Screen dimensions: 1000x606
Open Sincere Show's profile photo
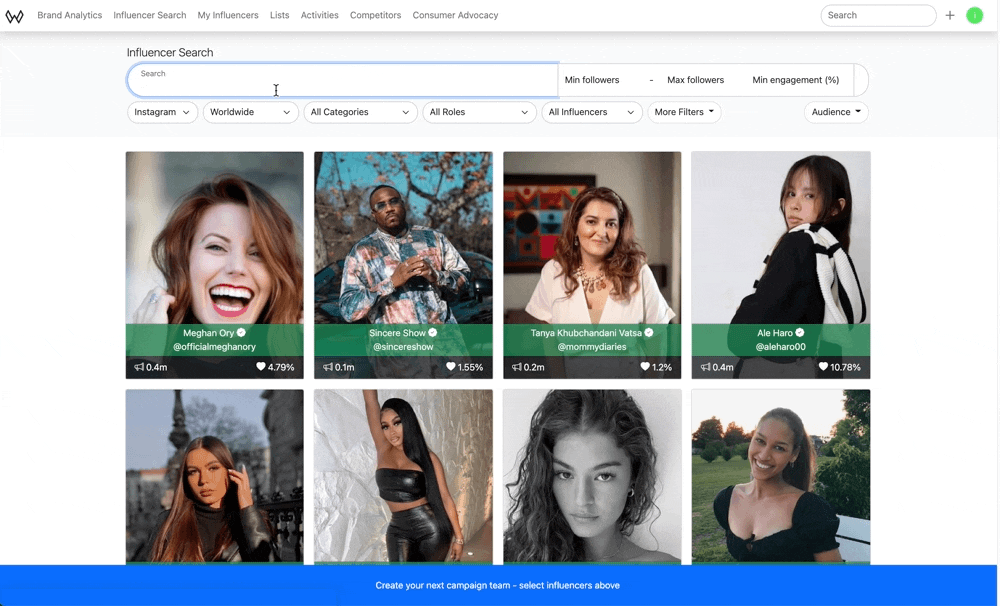tap(403, 237)
